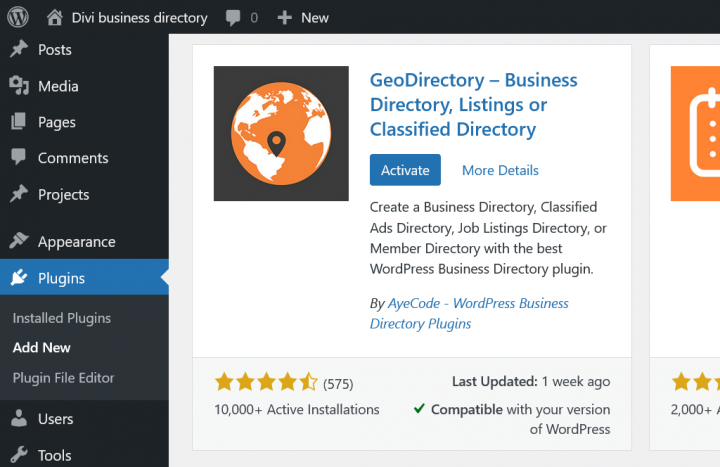This screenshot has height=467, width=720.
Task: Open the Comments menu item
Action: (73, 158)
